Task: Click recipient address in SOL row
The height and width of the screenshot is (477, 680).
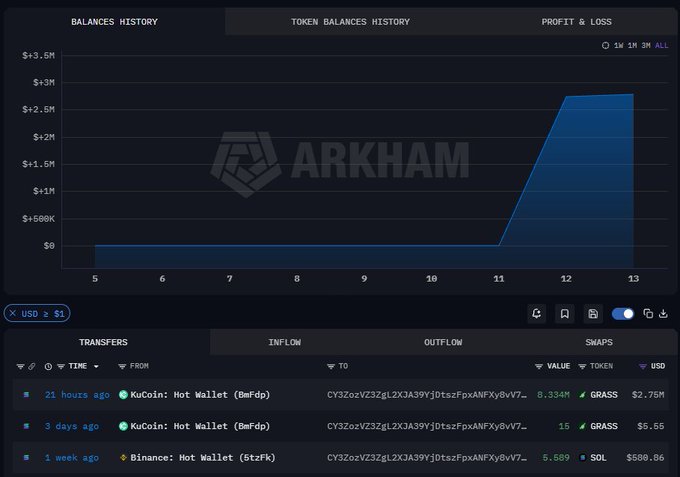Action: click(427, 457)
